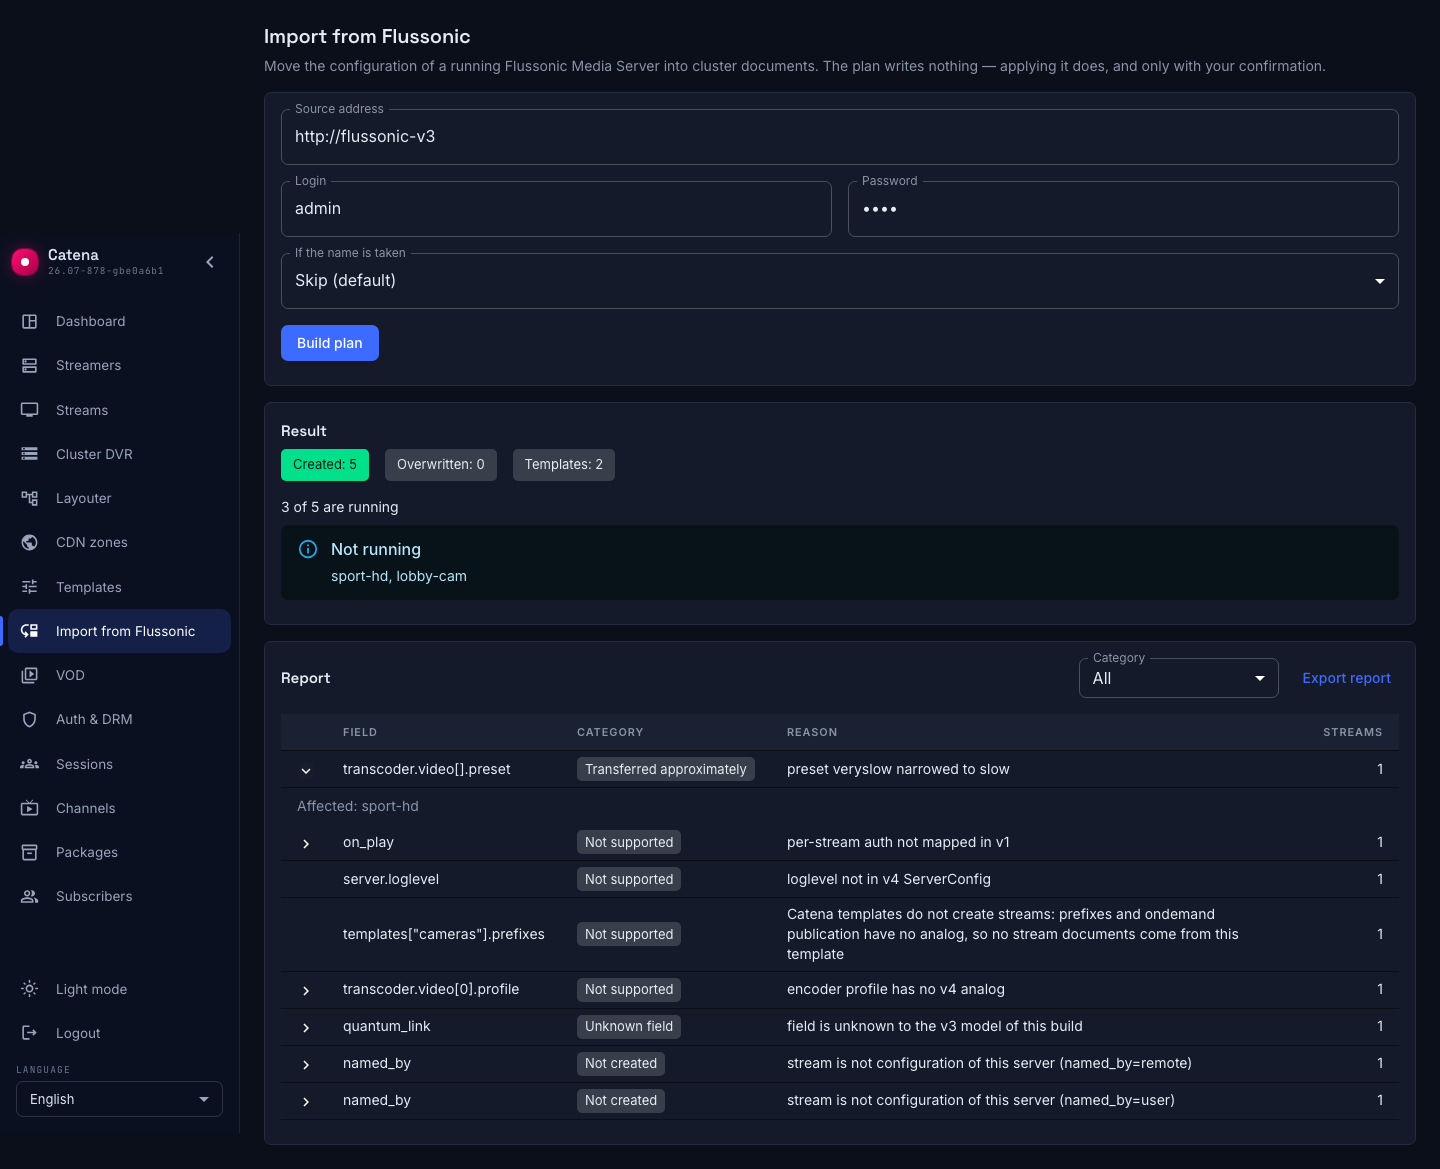The image size is (1440, 1169).
Task: Click the CATEGORY column header
Action: [610, 732]
